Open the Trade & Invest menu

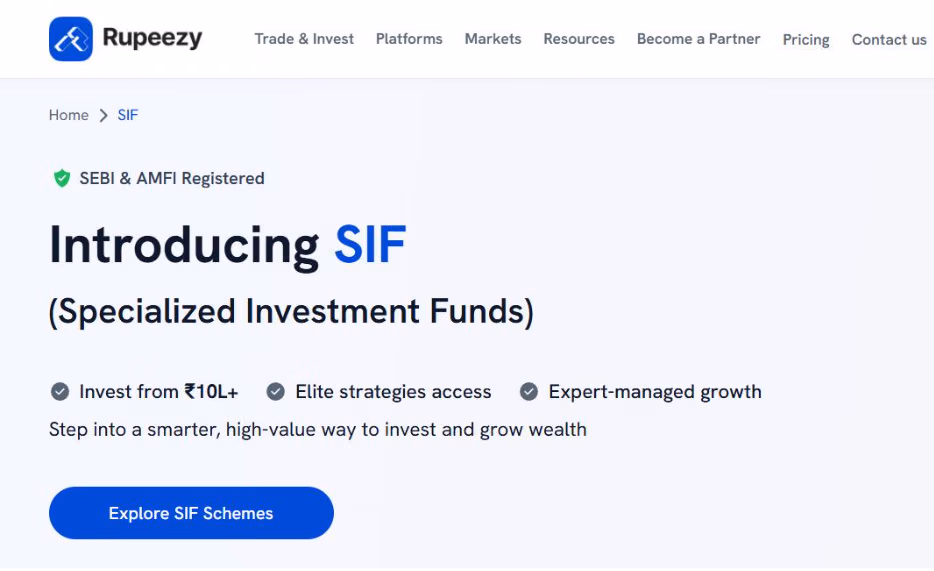click(x=304, y=39)
